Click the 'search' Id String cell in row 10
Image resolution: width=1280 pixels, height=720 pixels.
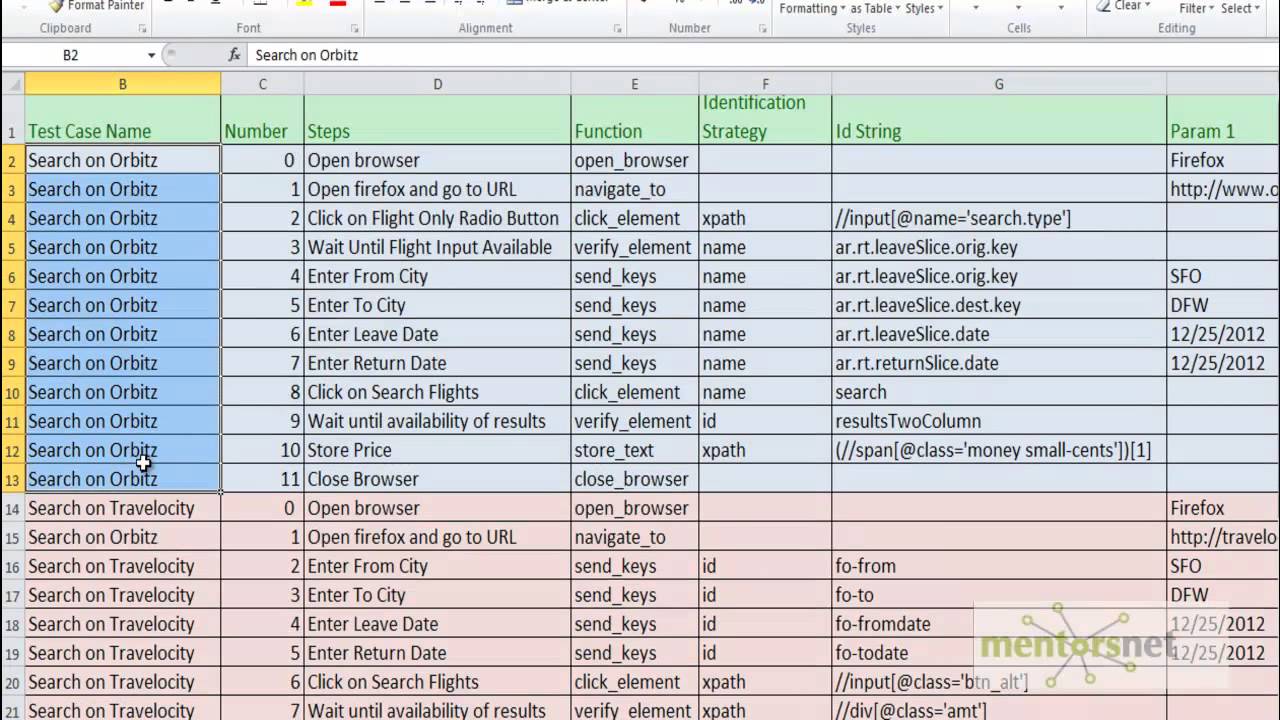[x=999, y=392]
